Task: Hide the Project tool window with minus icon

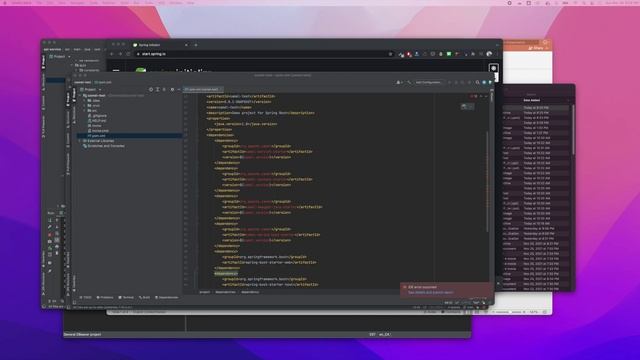Action: pos(178,89)
